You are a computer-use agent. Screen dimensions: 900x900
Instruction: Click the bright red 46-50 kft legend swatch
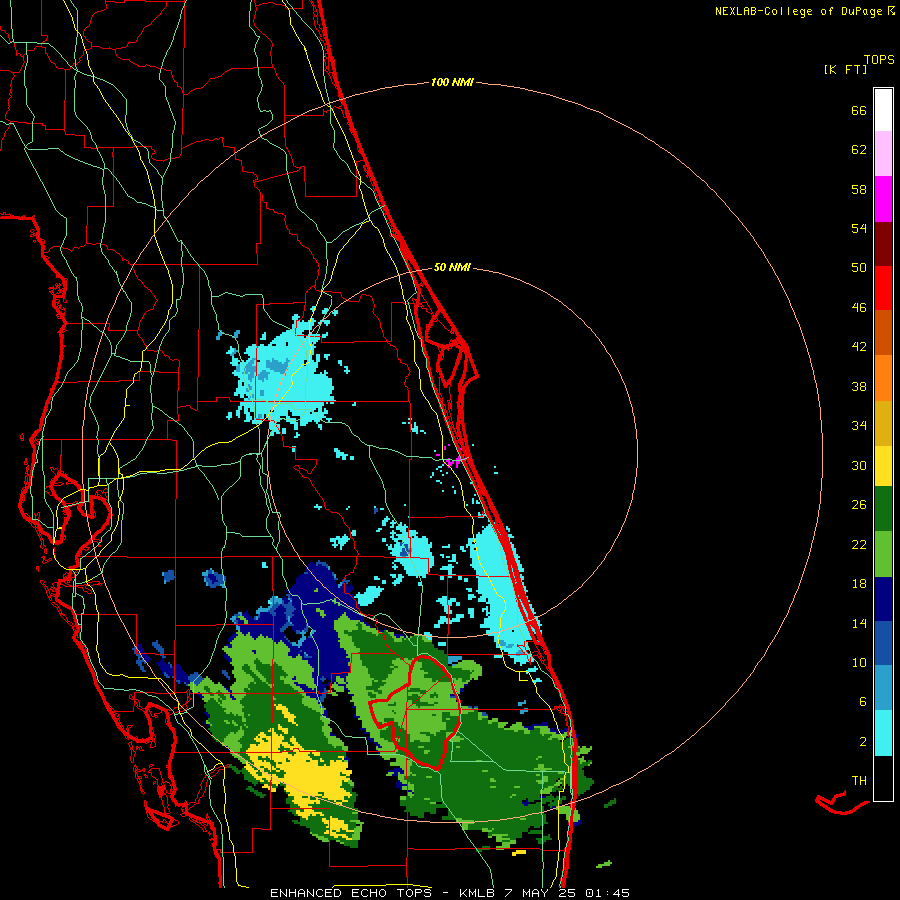[x=883, y=288]
